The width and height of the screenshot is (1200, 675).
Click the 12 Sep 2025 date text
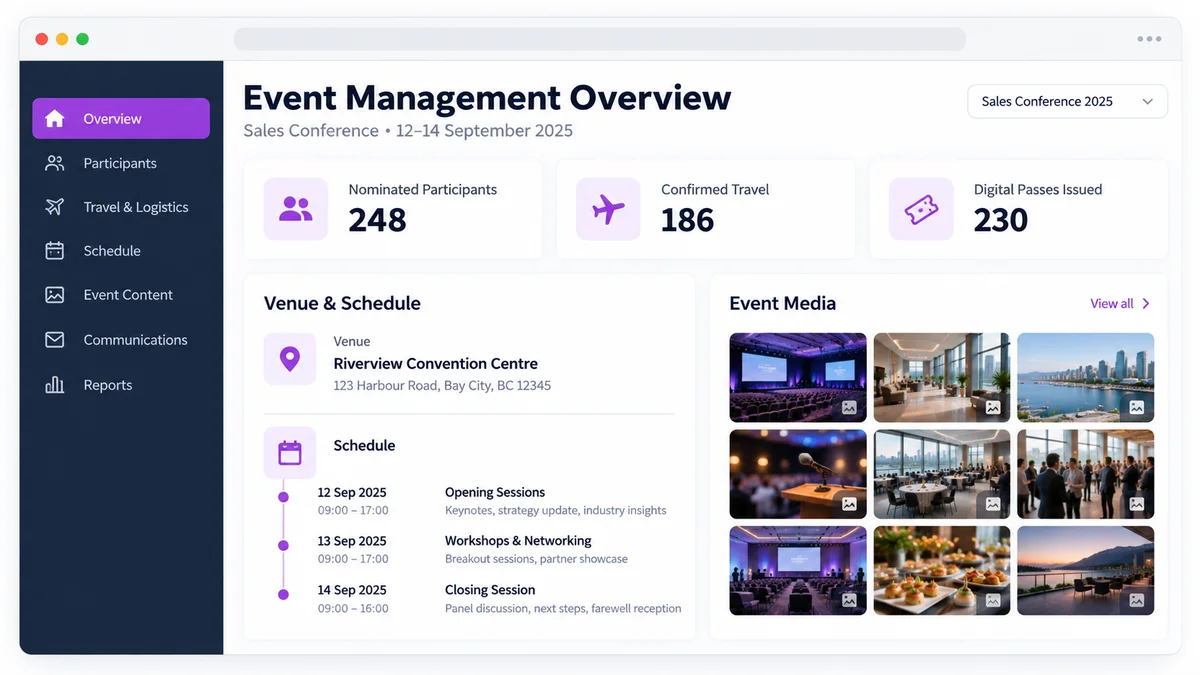point(352,492)
